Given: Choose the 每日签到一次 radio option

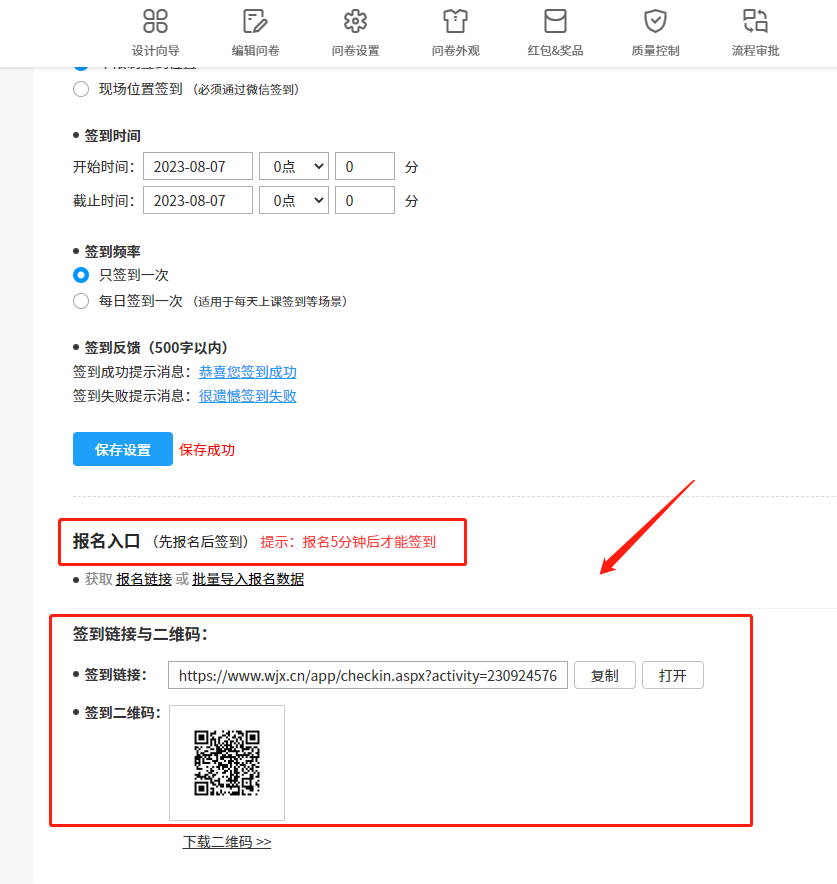Looking at the screenshot, I should 81,301.
